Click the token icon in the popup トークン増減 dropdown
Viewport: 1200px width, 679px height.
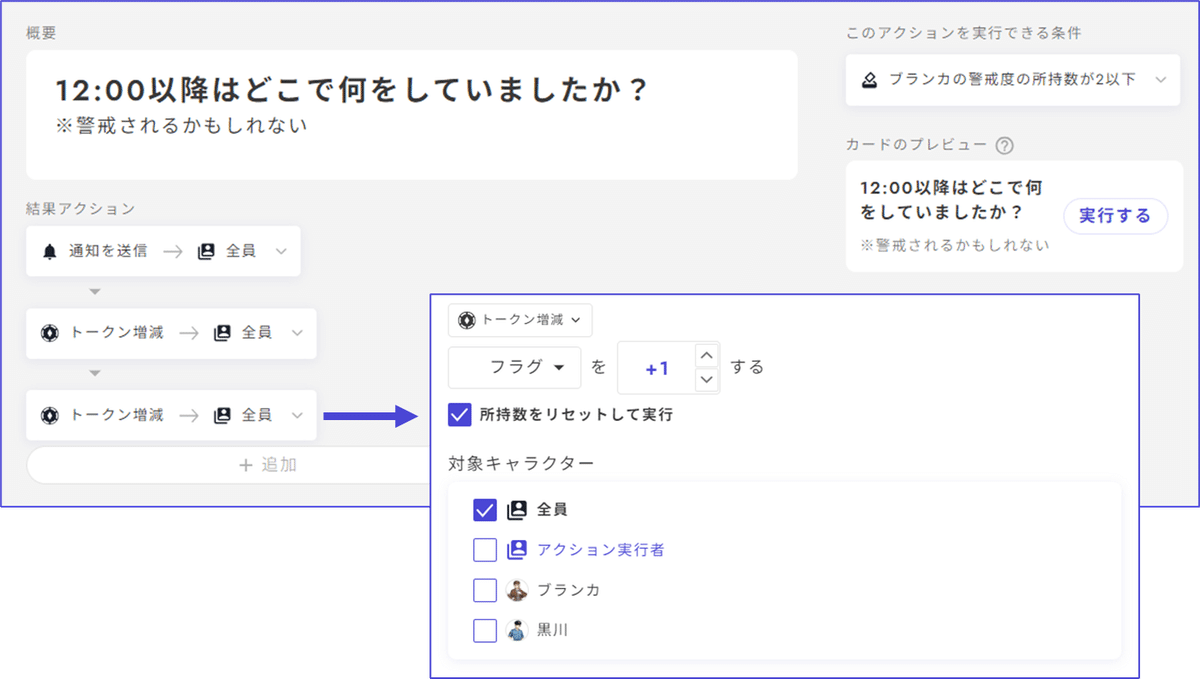coord(466,320)
